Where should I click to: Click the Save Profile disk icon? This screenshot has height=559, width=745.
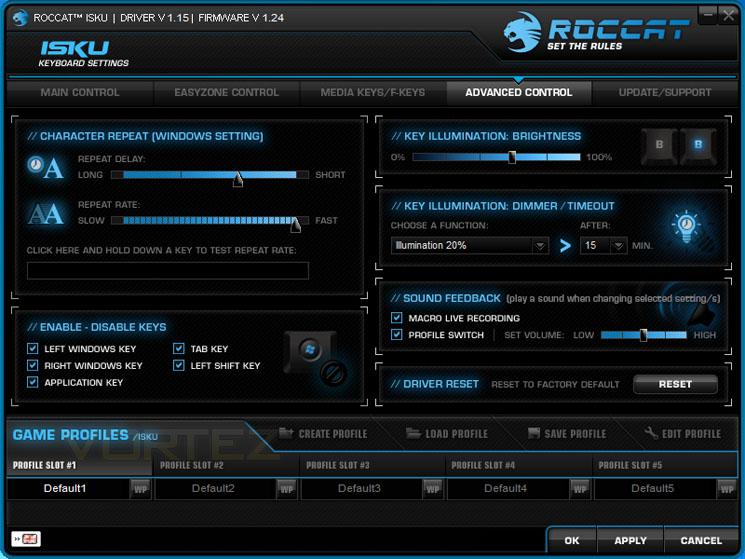click(534, 433)
